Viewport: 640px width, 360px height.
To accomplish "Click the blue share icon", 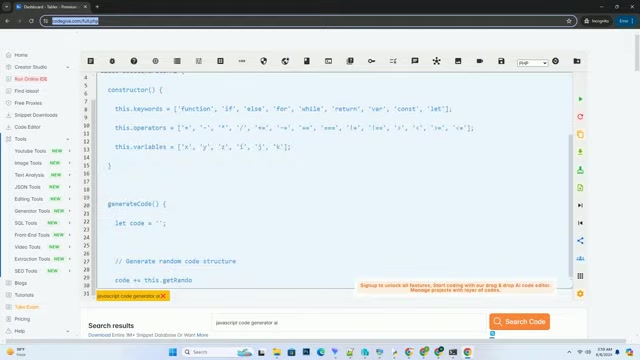I will coord(580,240).
